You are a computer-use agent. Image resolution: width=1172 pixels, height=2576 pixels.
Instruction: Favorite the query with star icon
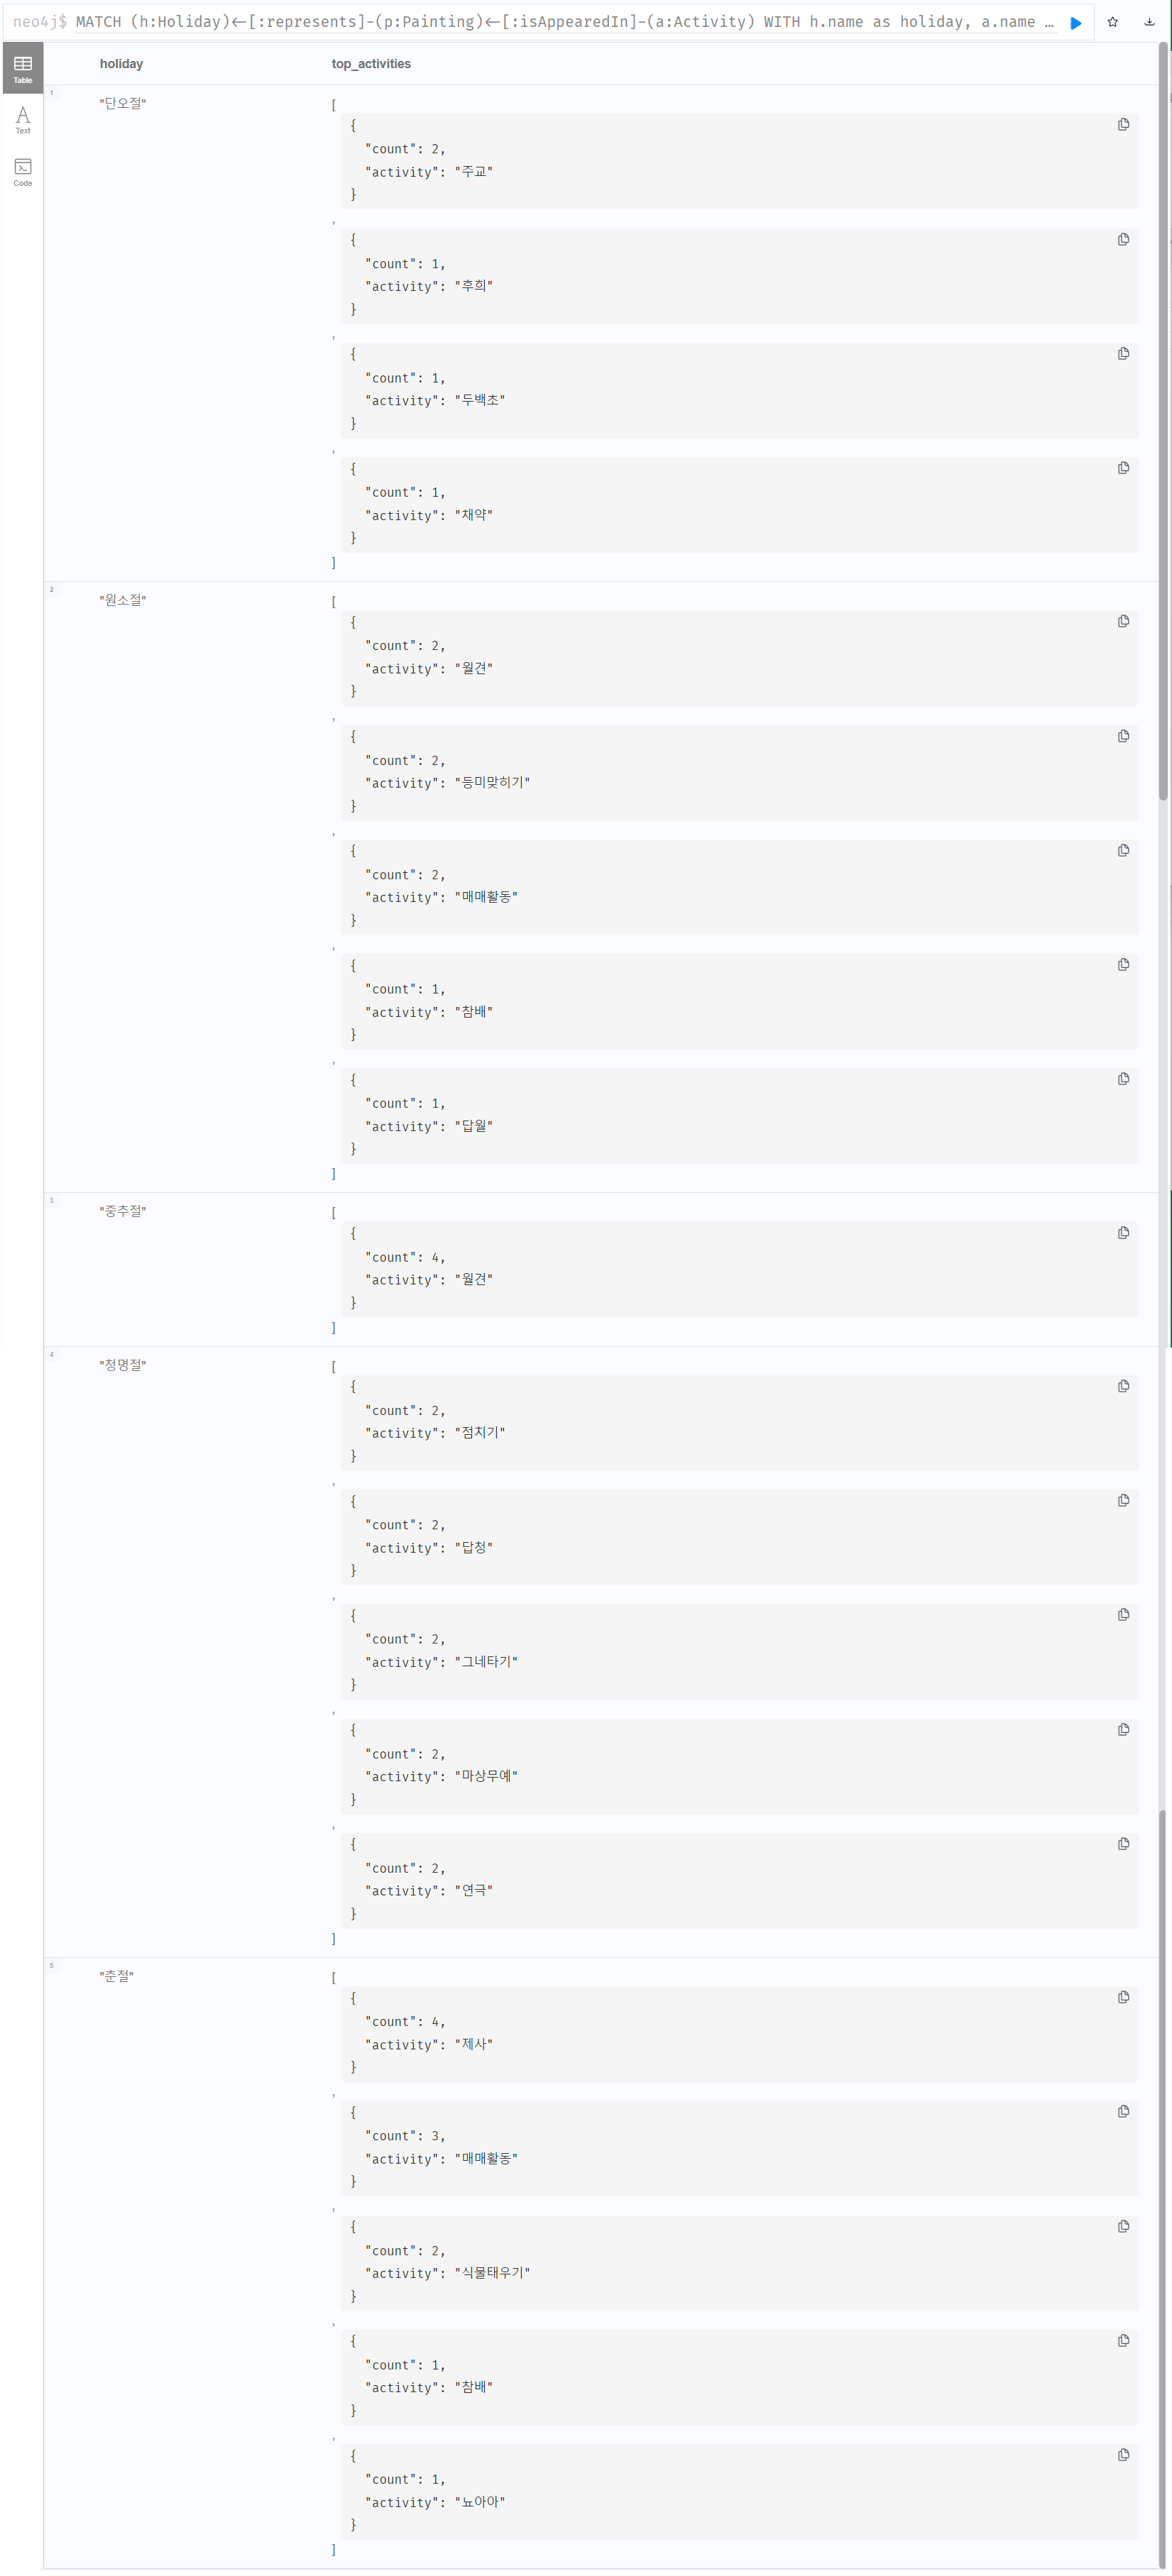(x=1112, y=22)
